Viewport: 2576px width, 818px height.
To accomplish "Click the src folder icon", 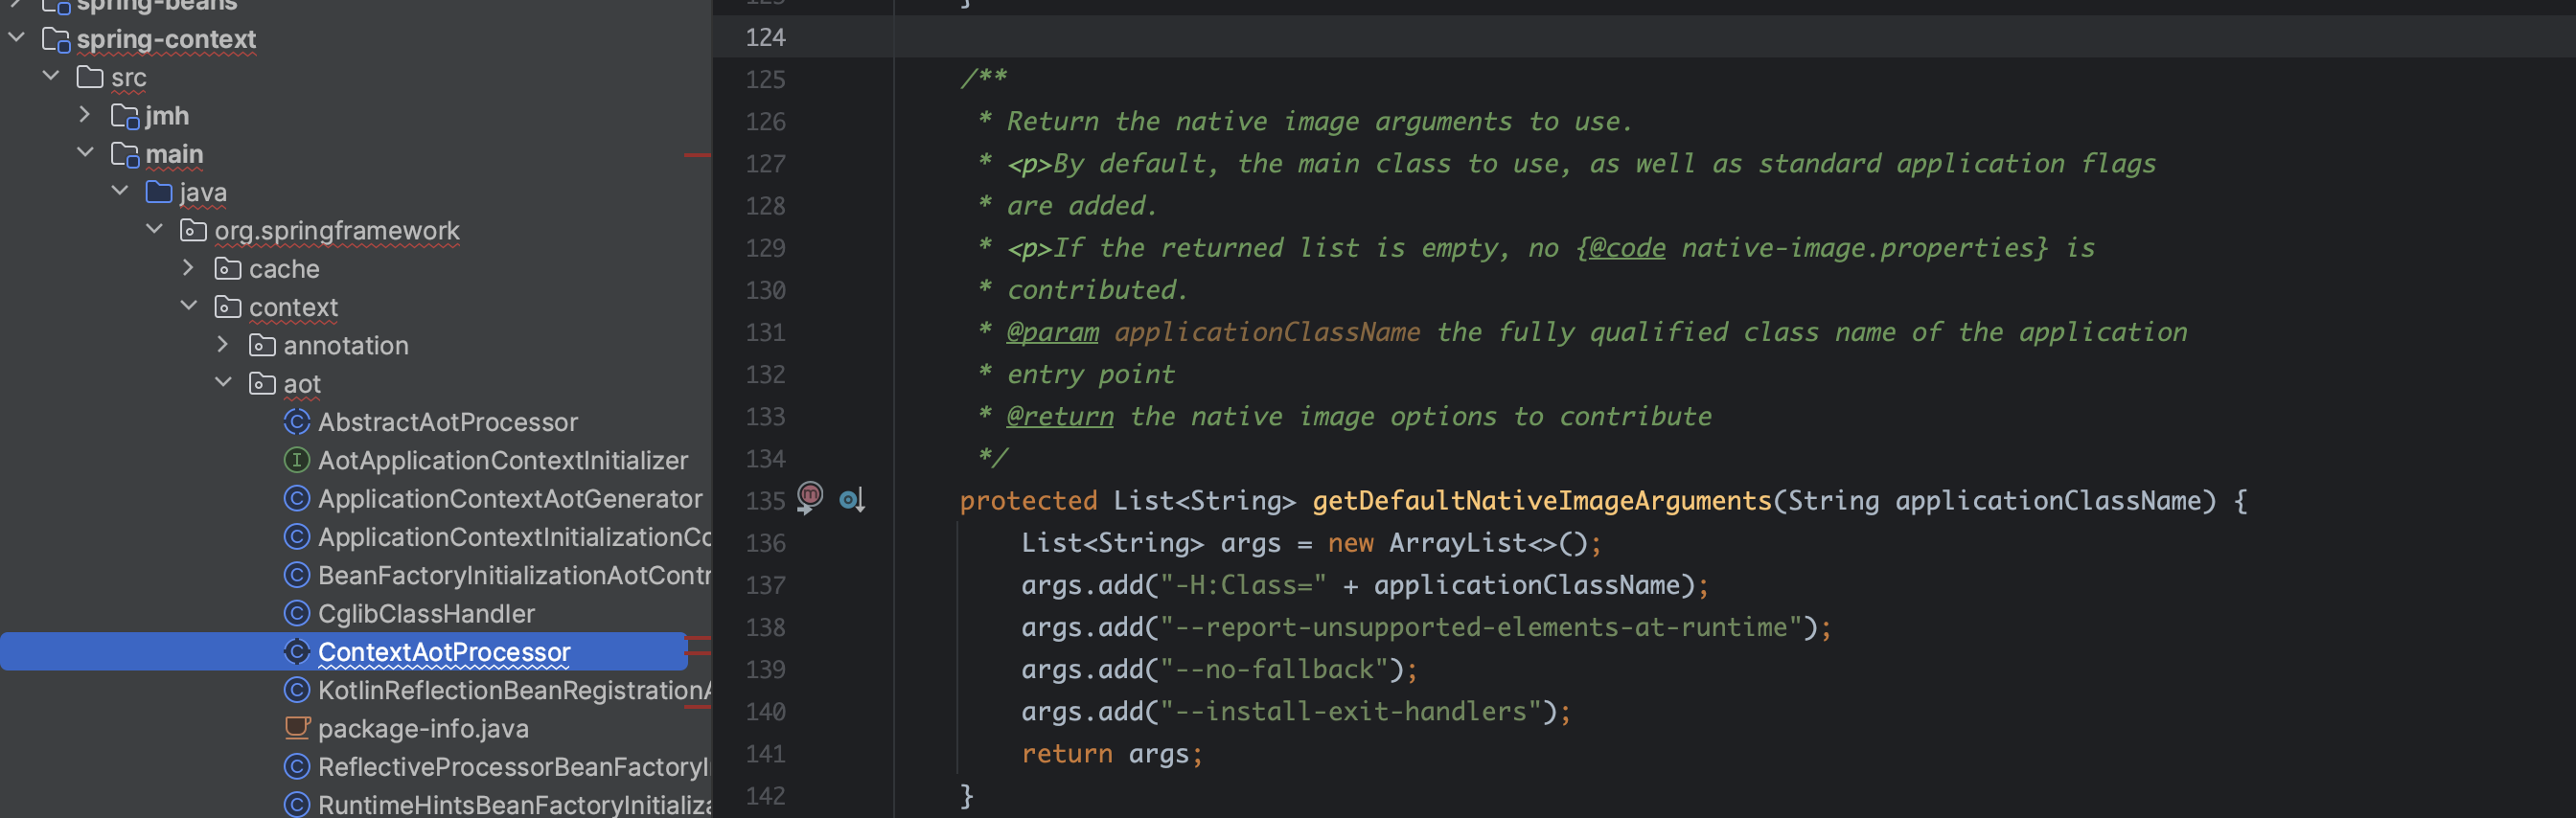I will [x=90, y=77].
